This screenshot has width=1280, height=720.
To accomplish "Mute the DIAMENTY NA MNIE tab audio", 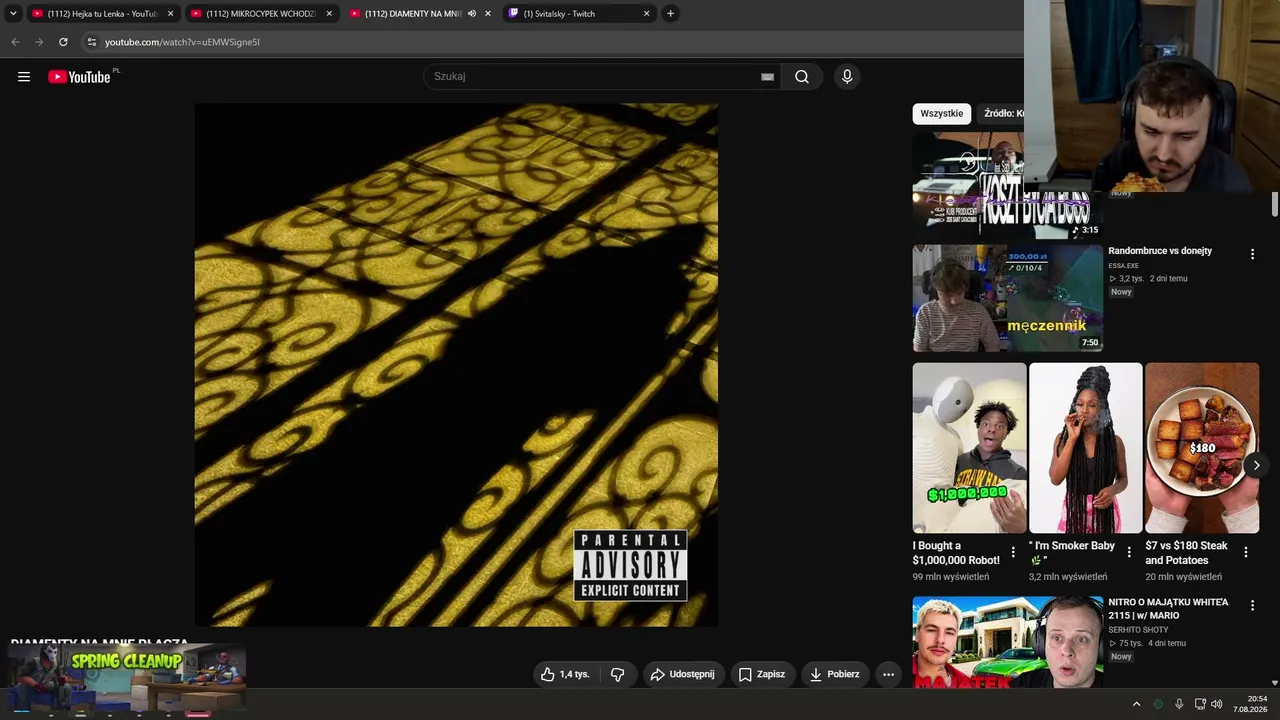I will point(472,14).
